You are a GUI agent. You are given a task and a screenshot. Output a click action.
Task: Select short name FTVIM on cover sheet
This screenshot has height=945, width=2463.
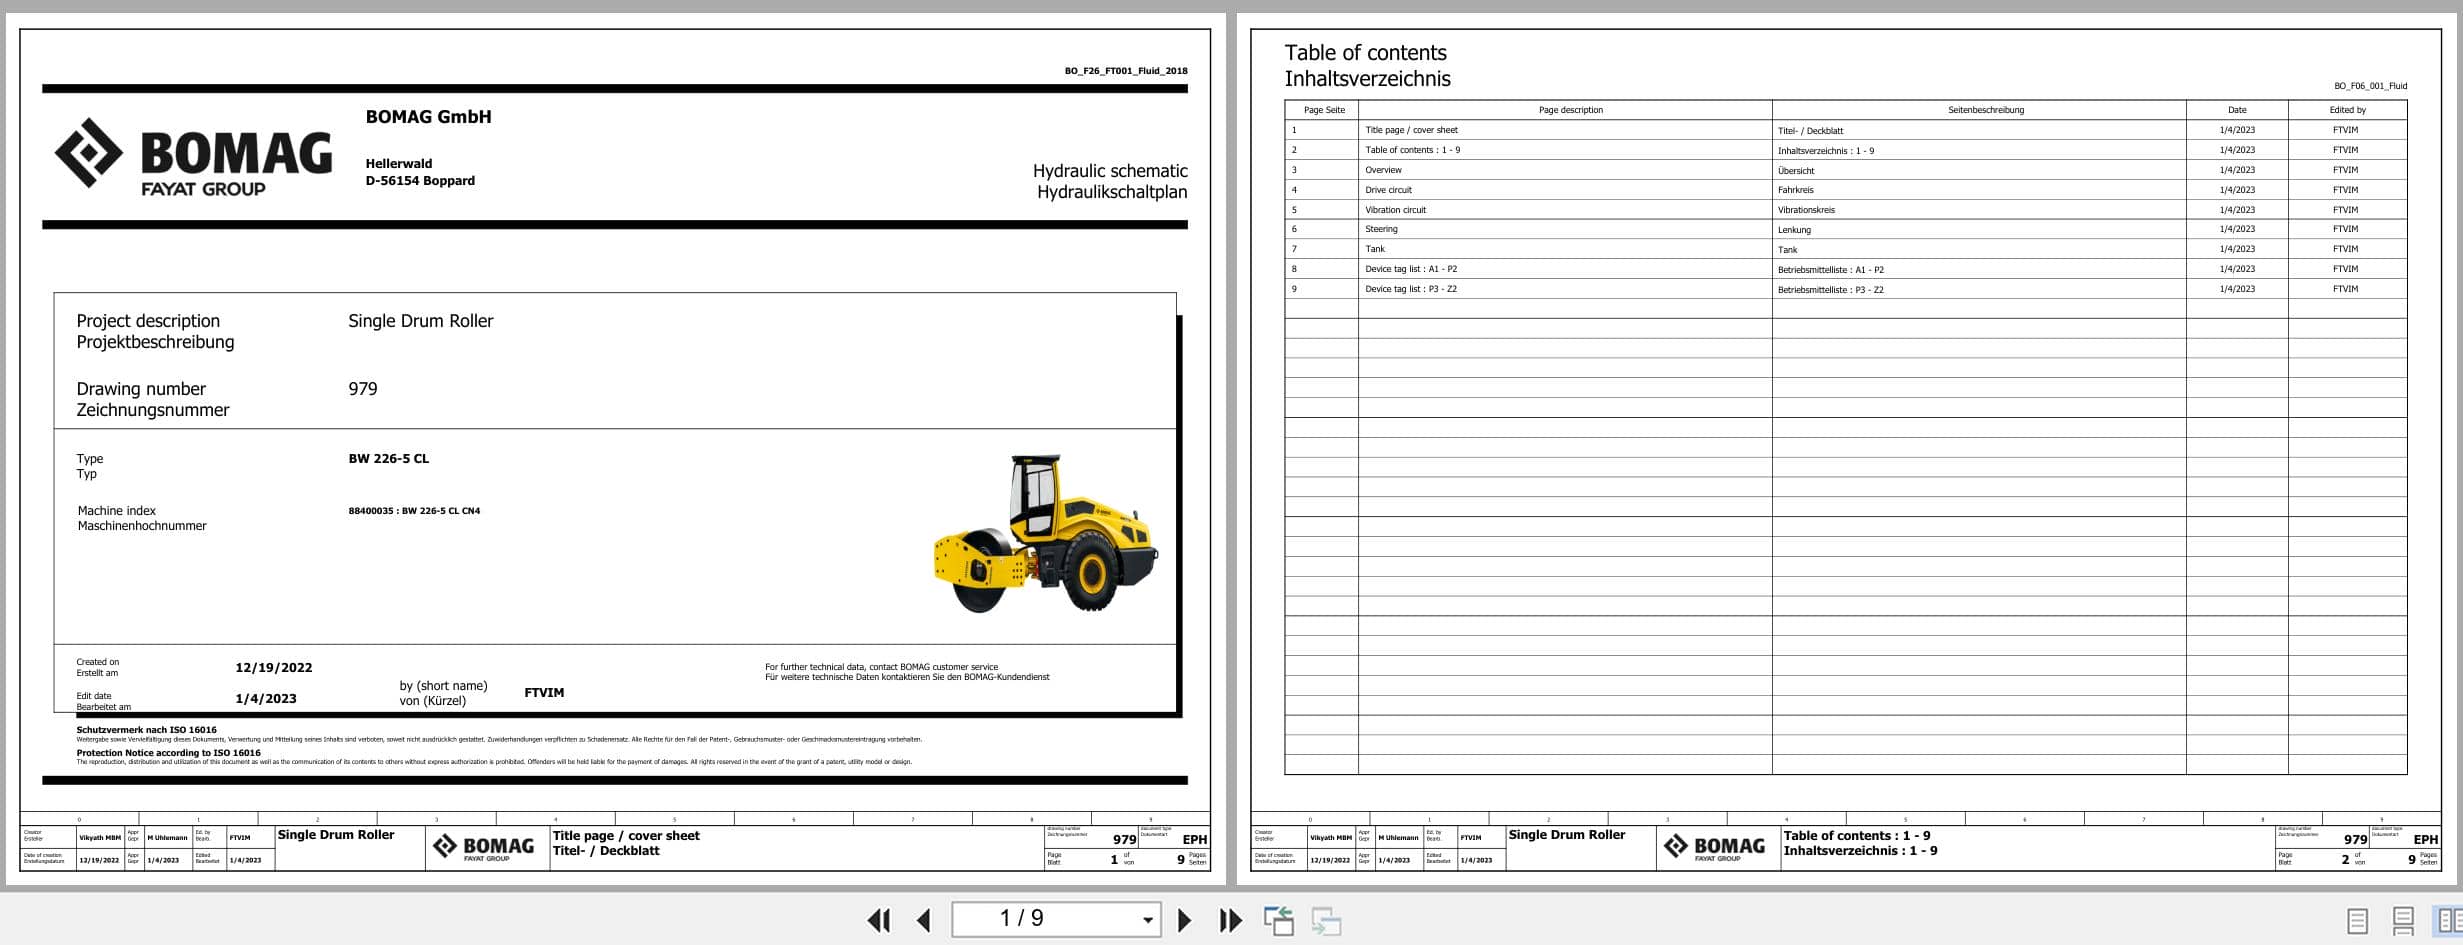click(x=544, y=693)
